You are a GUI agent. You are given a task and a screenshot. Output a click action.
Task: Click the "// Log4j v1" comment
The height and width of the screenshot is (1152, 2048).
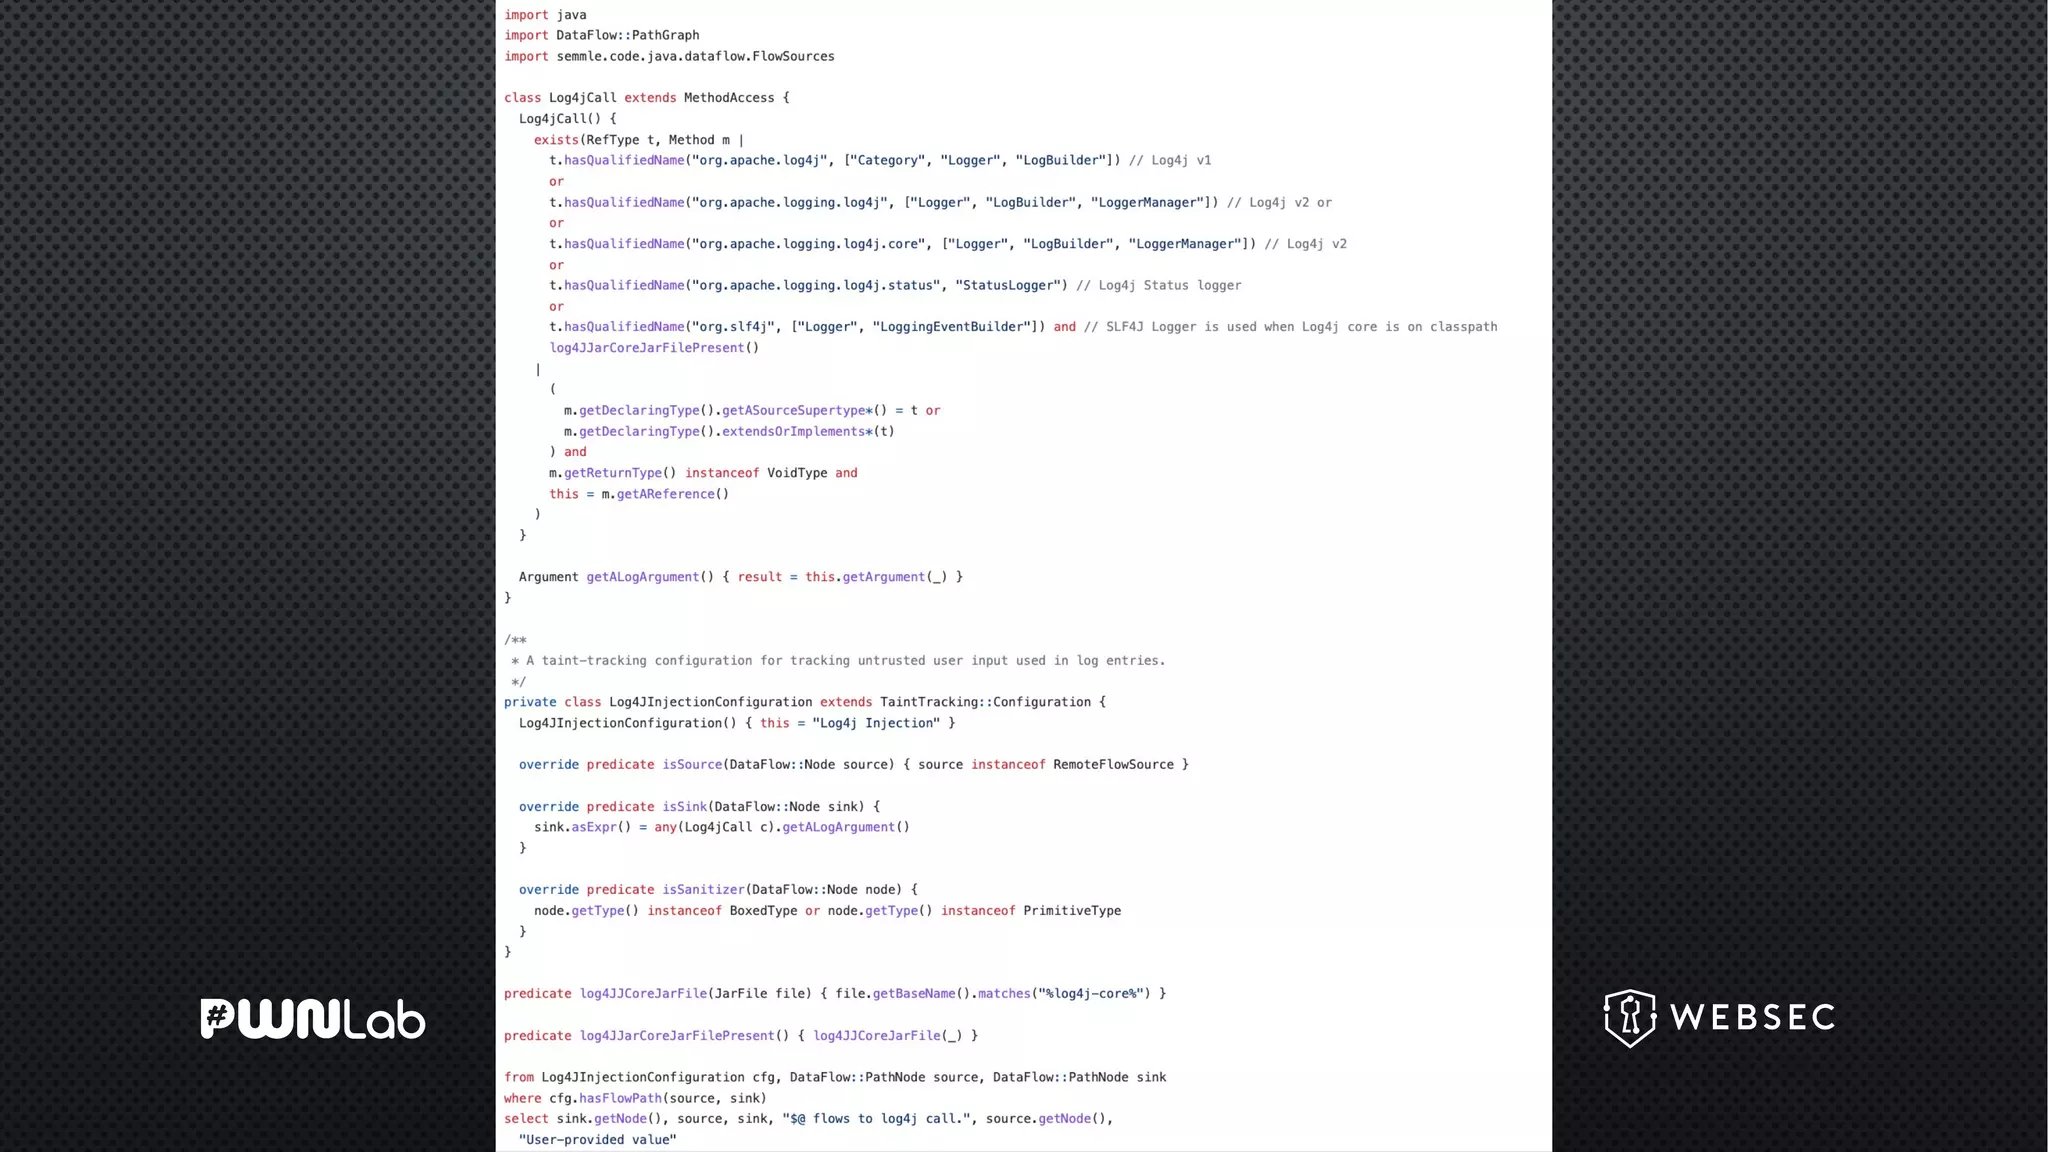(x=1170, y=160)
